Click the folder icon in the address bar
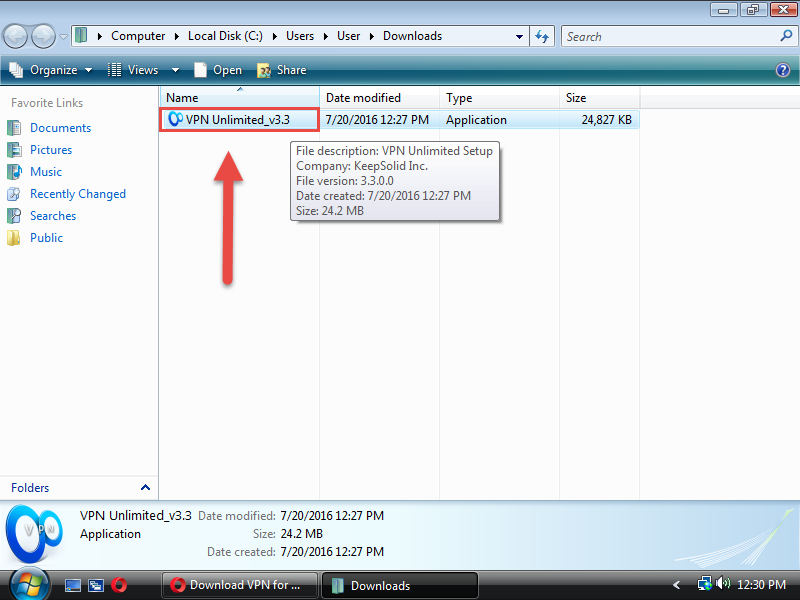This screenshot has width=800, height=600. 81,36
